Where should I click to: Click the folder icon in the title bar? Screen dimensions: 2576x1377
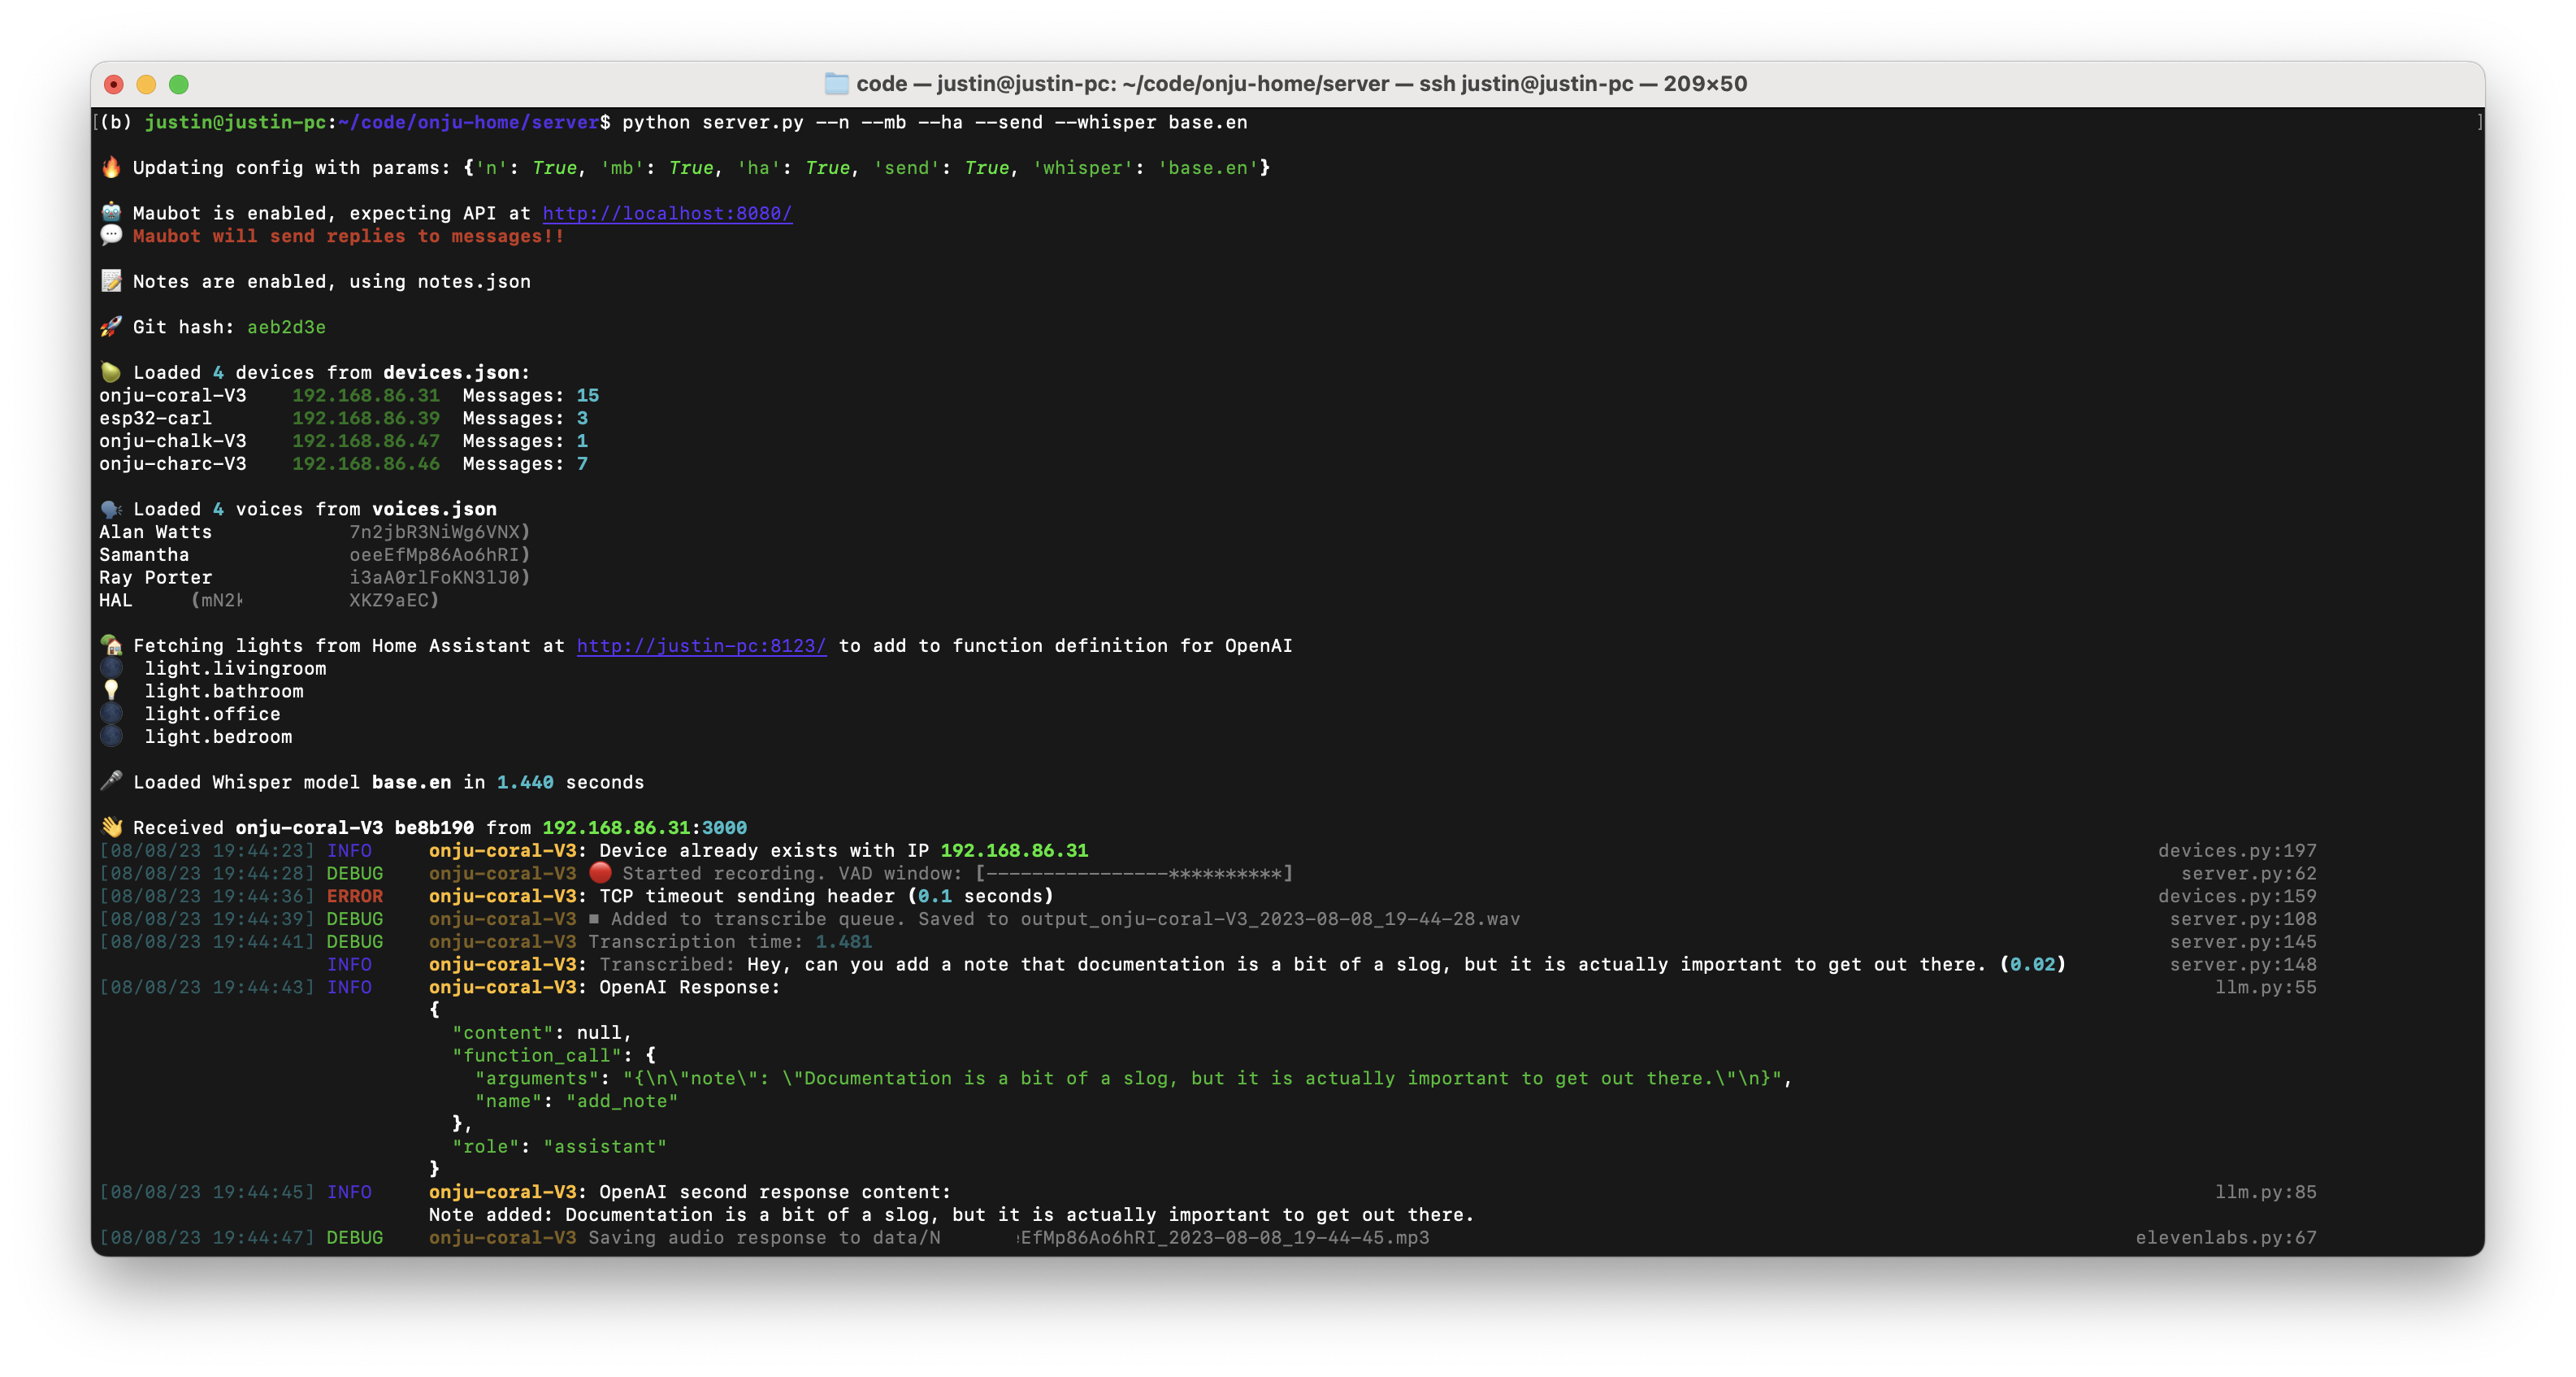click(836, 84)
